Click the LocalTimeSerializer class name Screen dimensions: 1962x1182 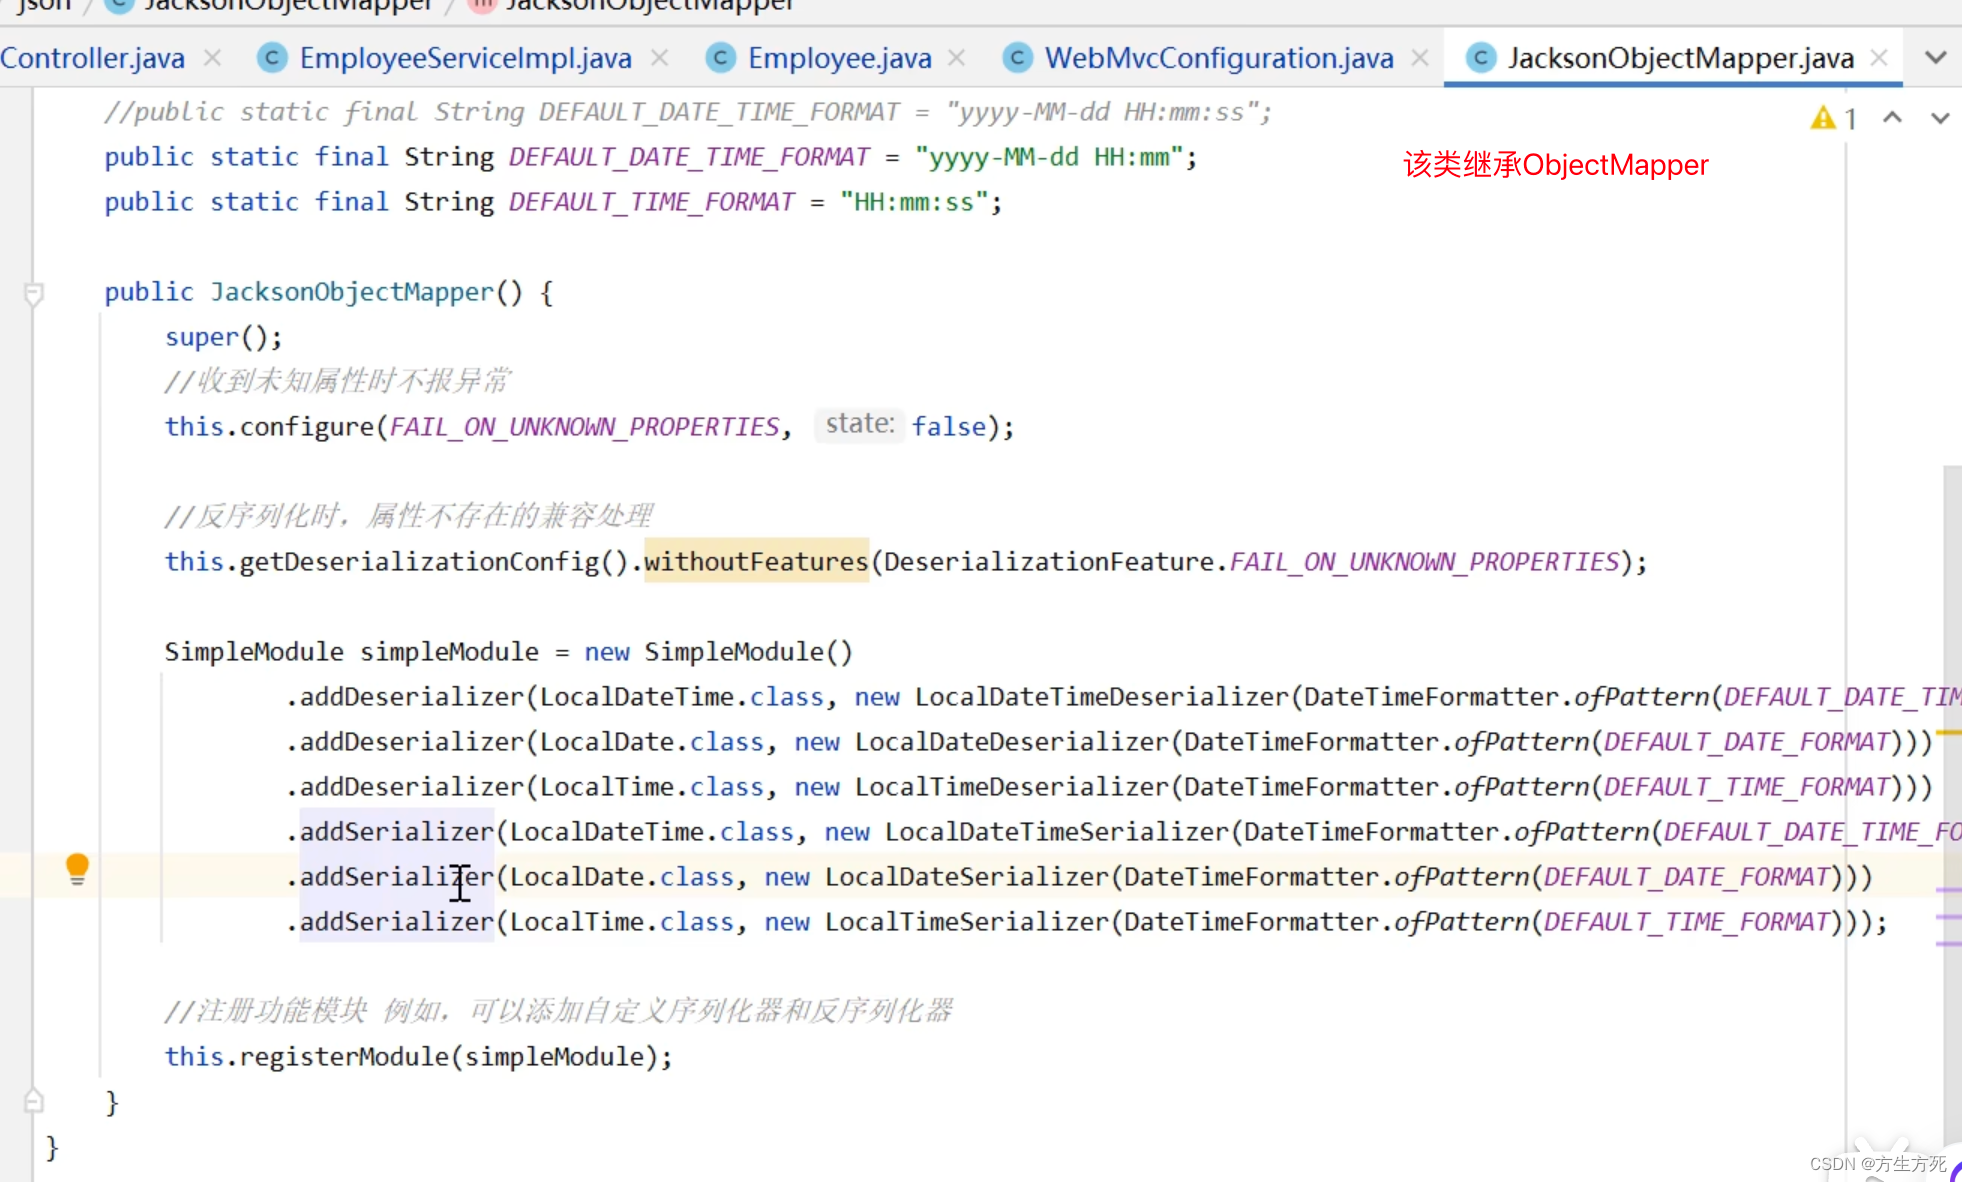(967, 922)
